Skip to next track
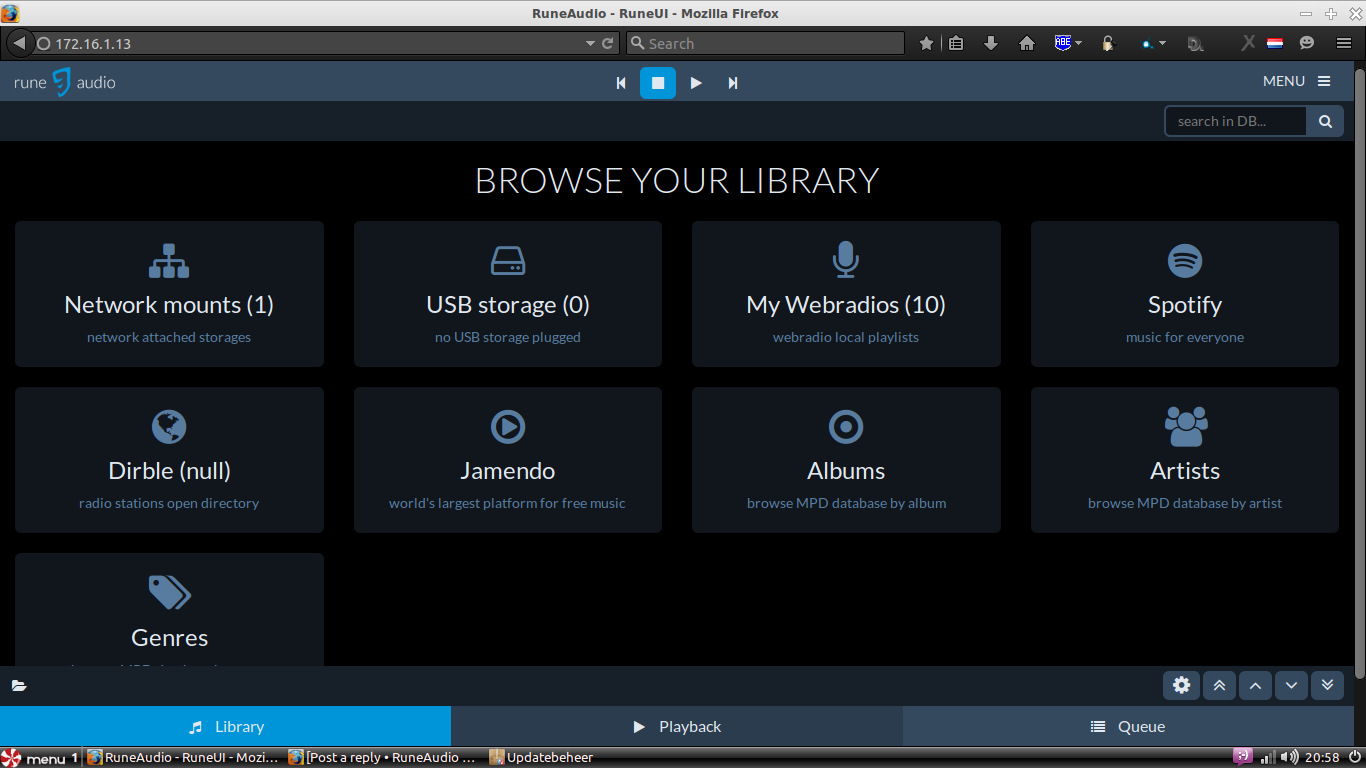Screen dimensions: 1366x768 pyautogui.click(x=733, y=83)
